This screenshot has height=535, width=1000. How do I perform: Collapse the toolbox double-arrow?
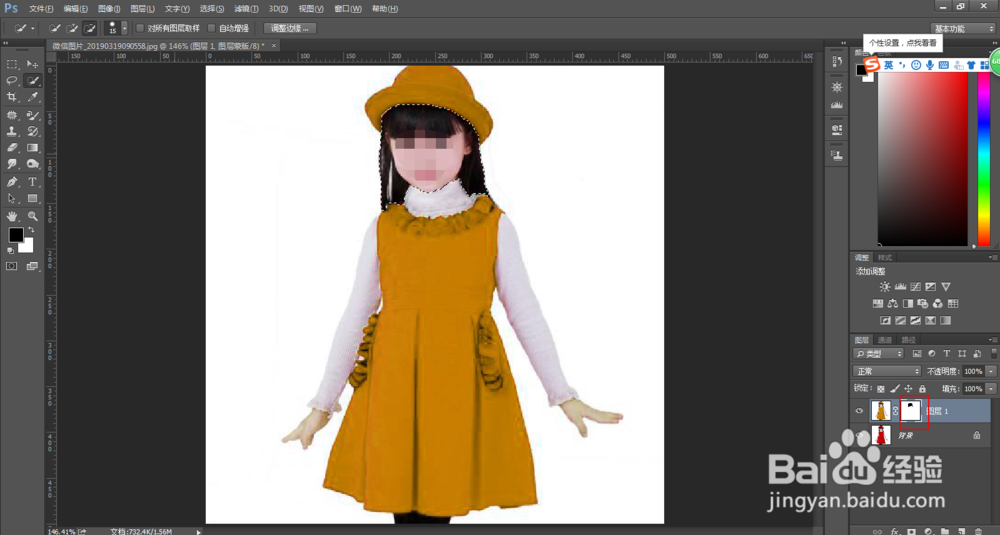(x=6, y=43)
